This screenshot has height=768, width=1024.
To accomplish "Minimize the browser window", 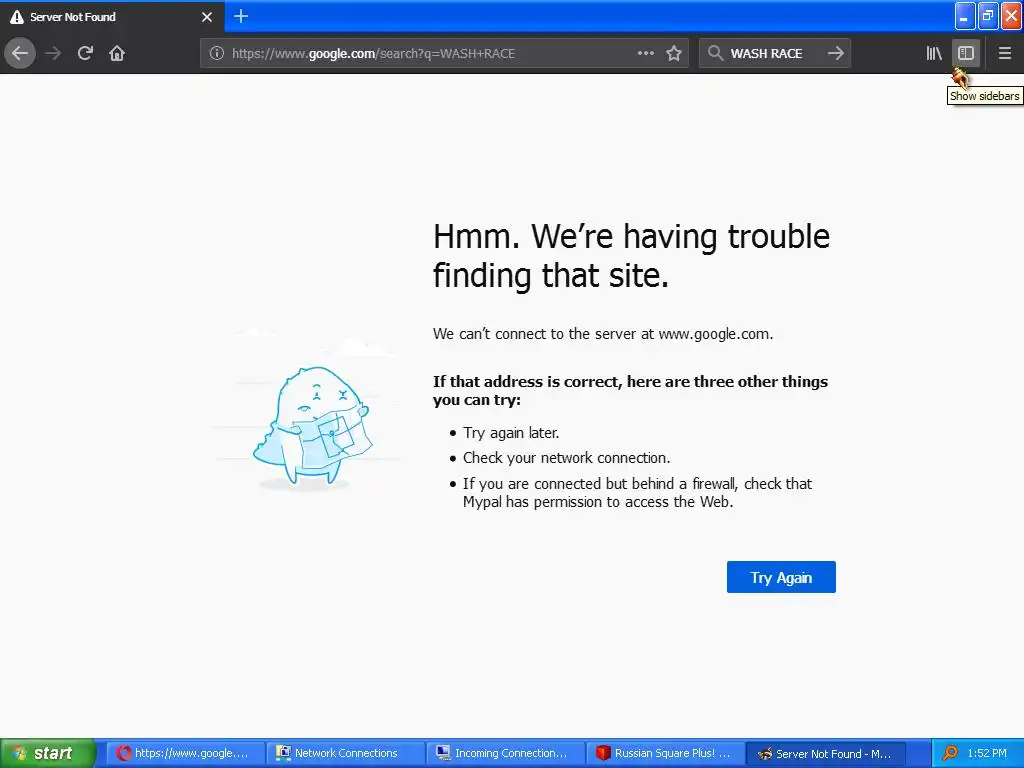I will 965,16.
